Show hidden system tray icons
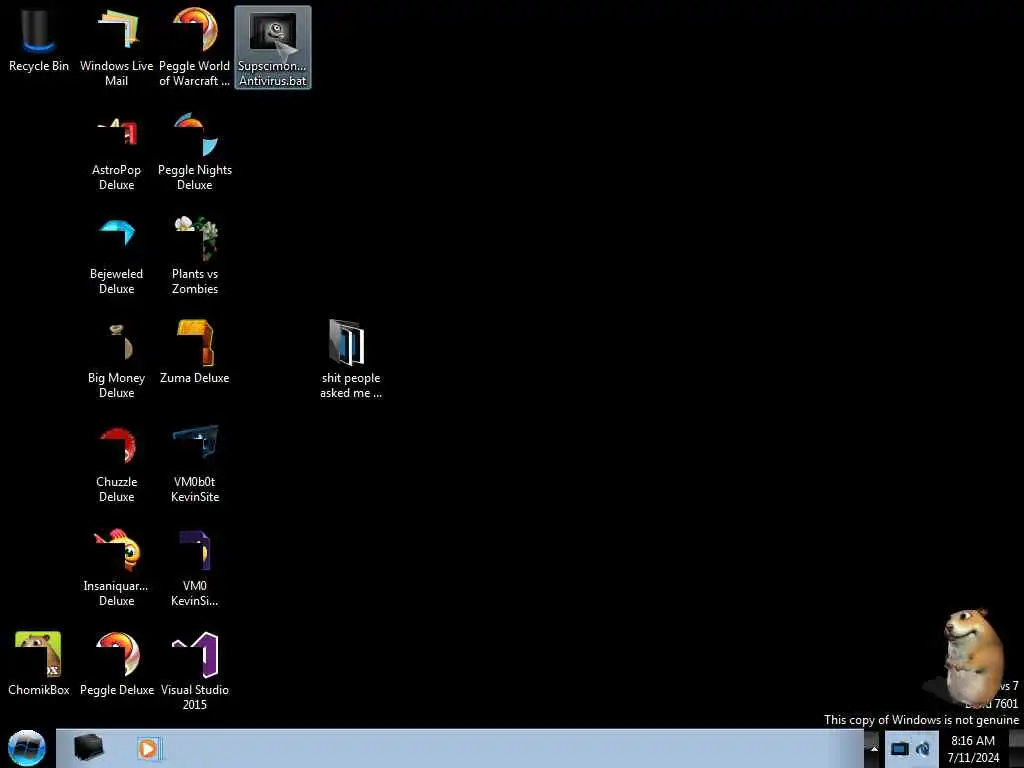The height and width of the screenshot is (768, 1024). click(x=874, y=748)
